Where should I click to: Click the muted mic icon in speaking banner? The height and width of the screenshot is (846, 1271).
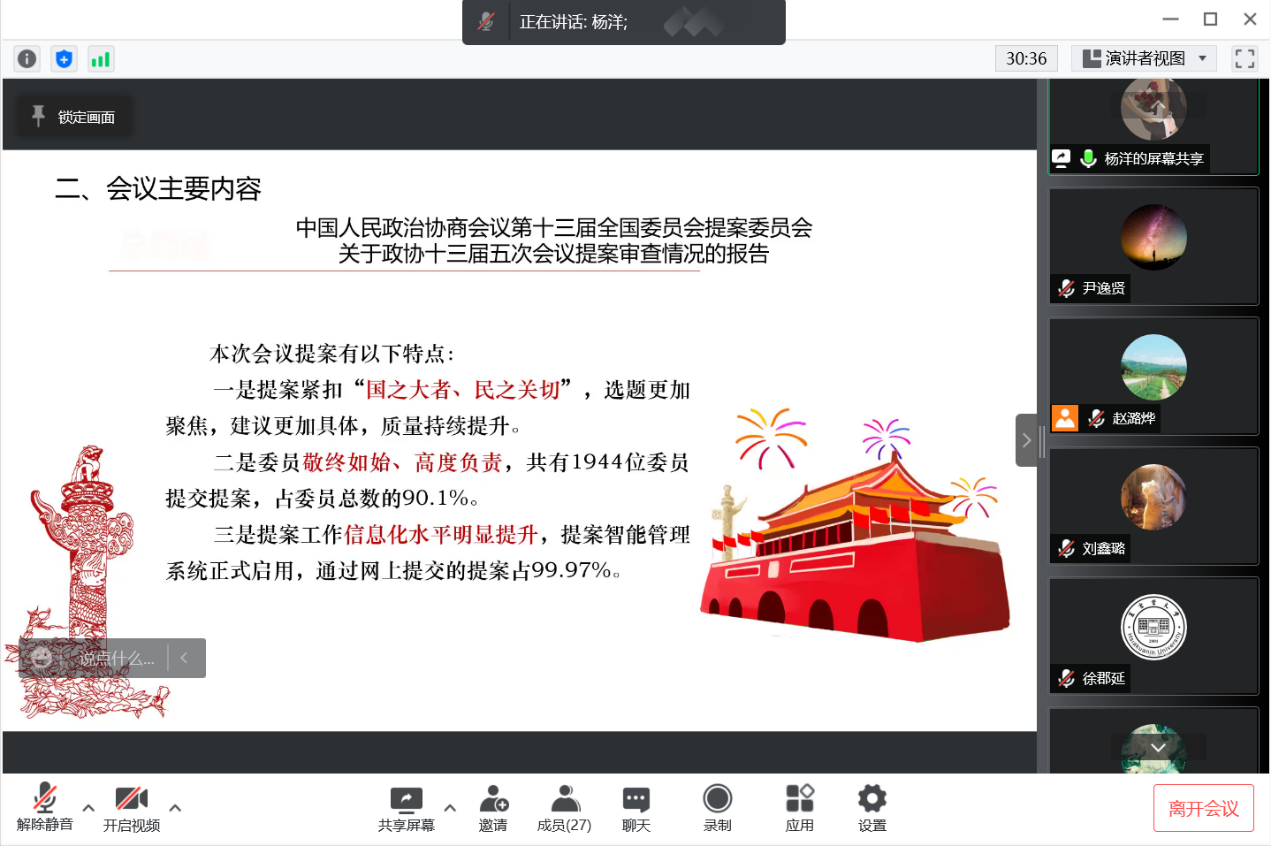point(486,22)
